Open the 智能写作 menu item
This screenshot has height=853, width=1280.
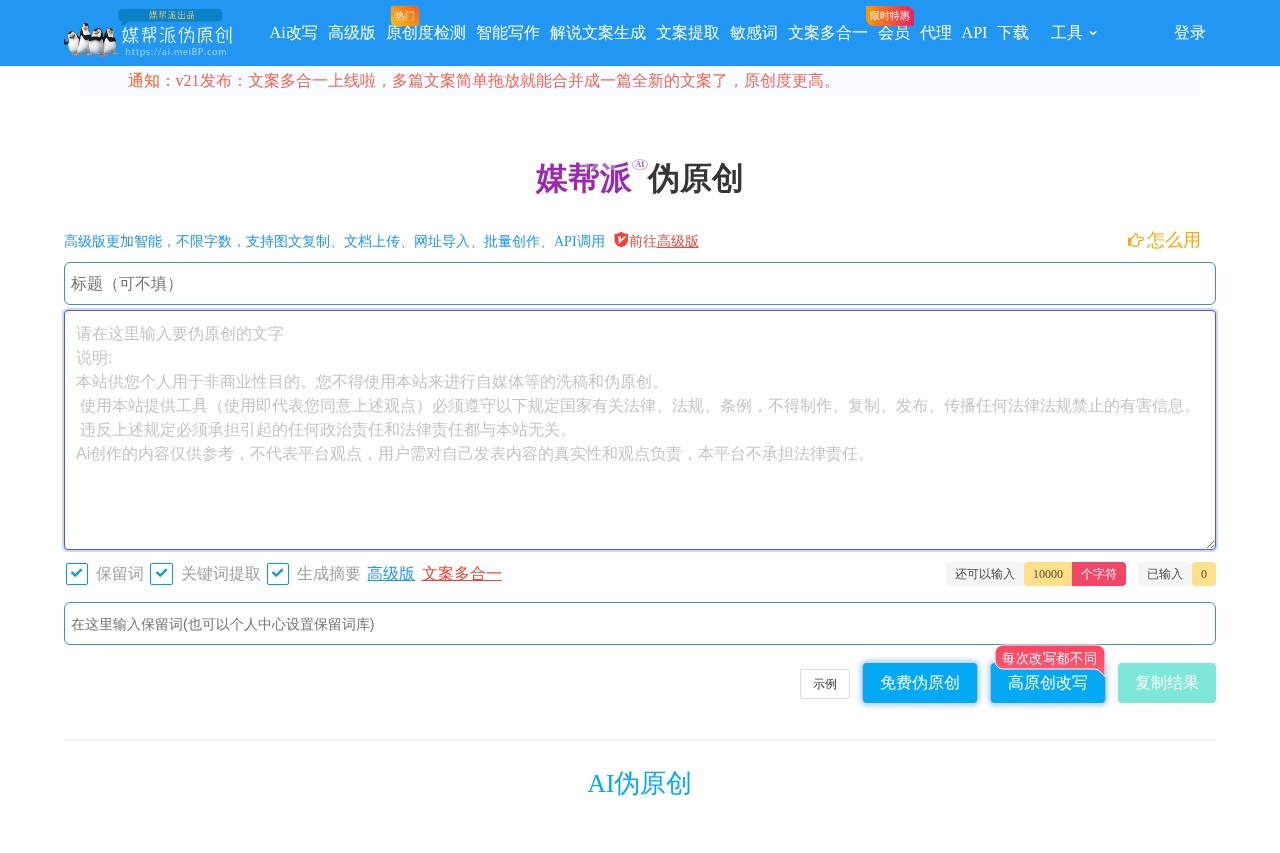(508, 33)
